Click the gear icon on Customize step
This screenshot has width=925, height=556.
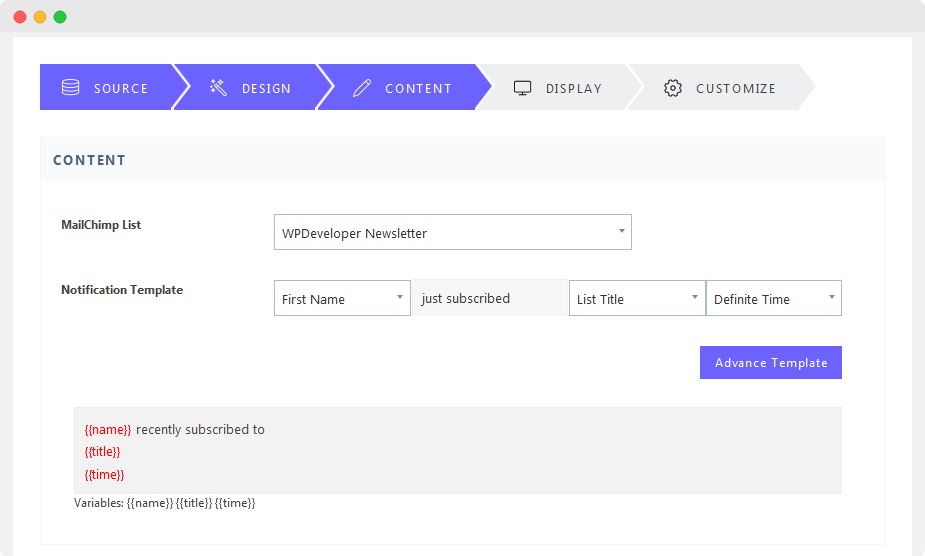(673, 88)
